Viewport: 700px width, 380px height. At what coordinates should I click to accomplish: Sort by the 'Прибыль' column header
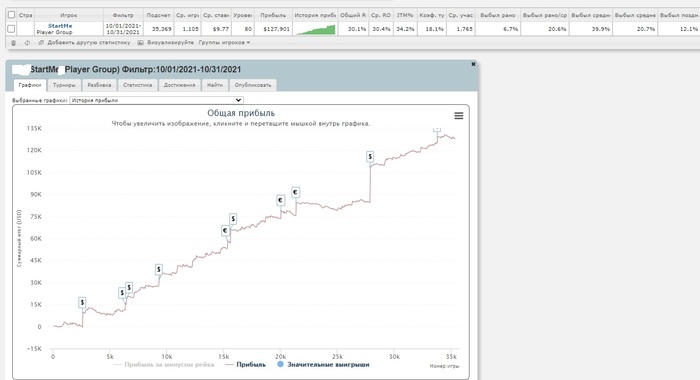pyautogui.click(x=273, y=15)
